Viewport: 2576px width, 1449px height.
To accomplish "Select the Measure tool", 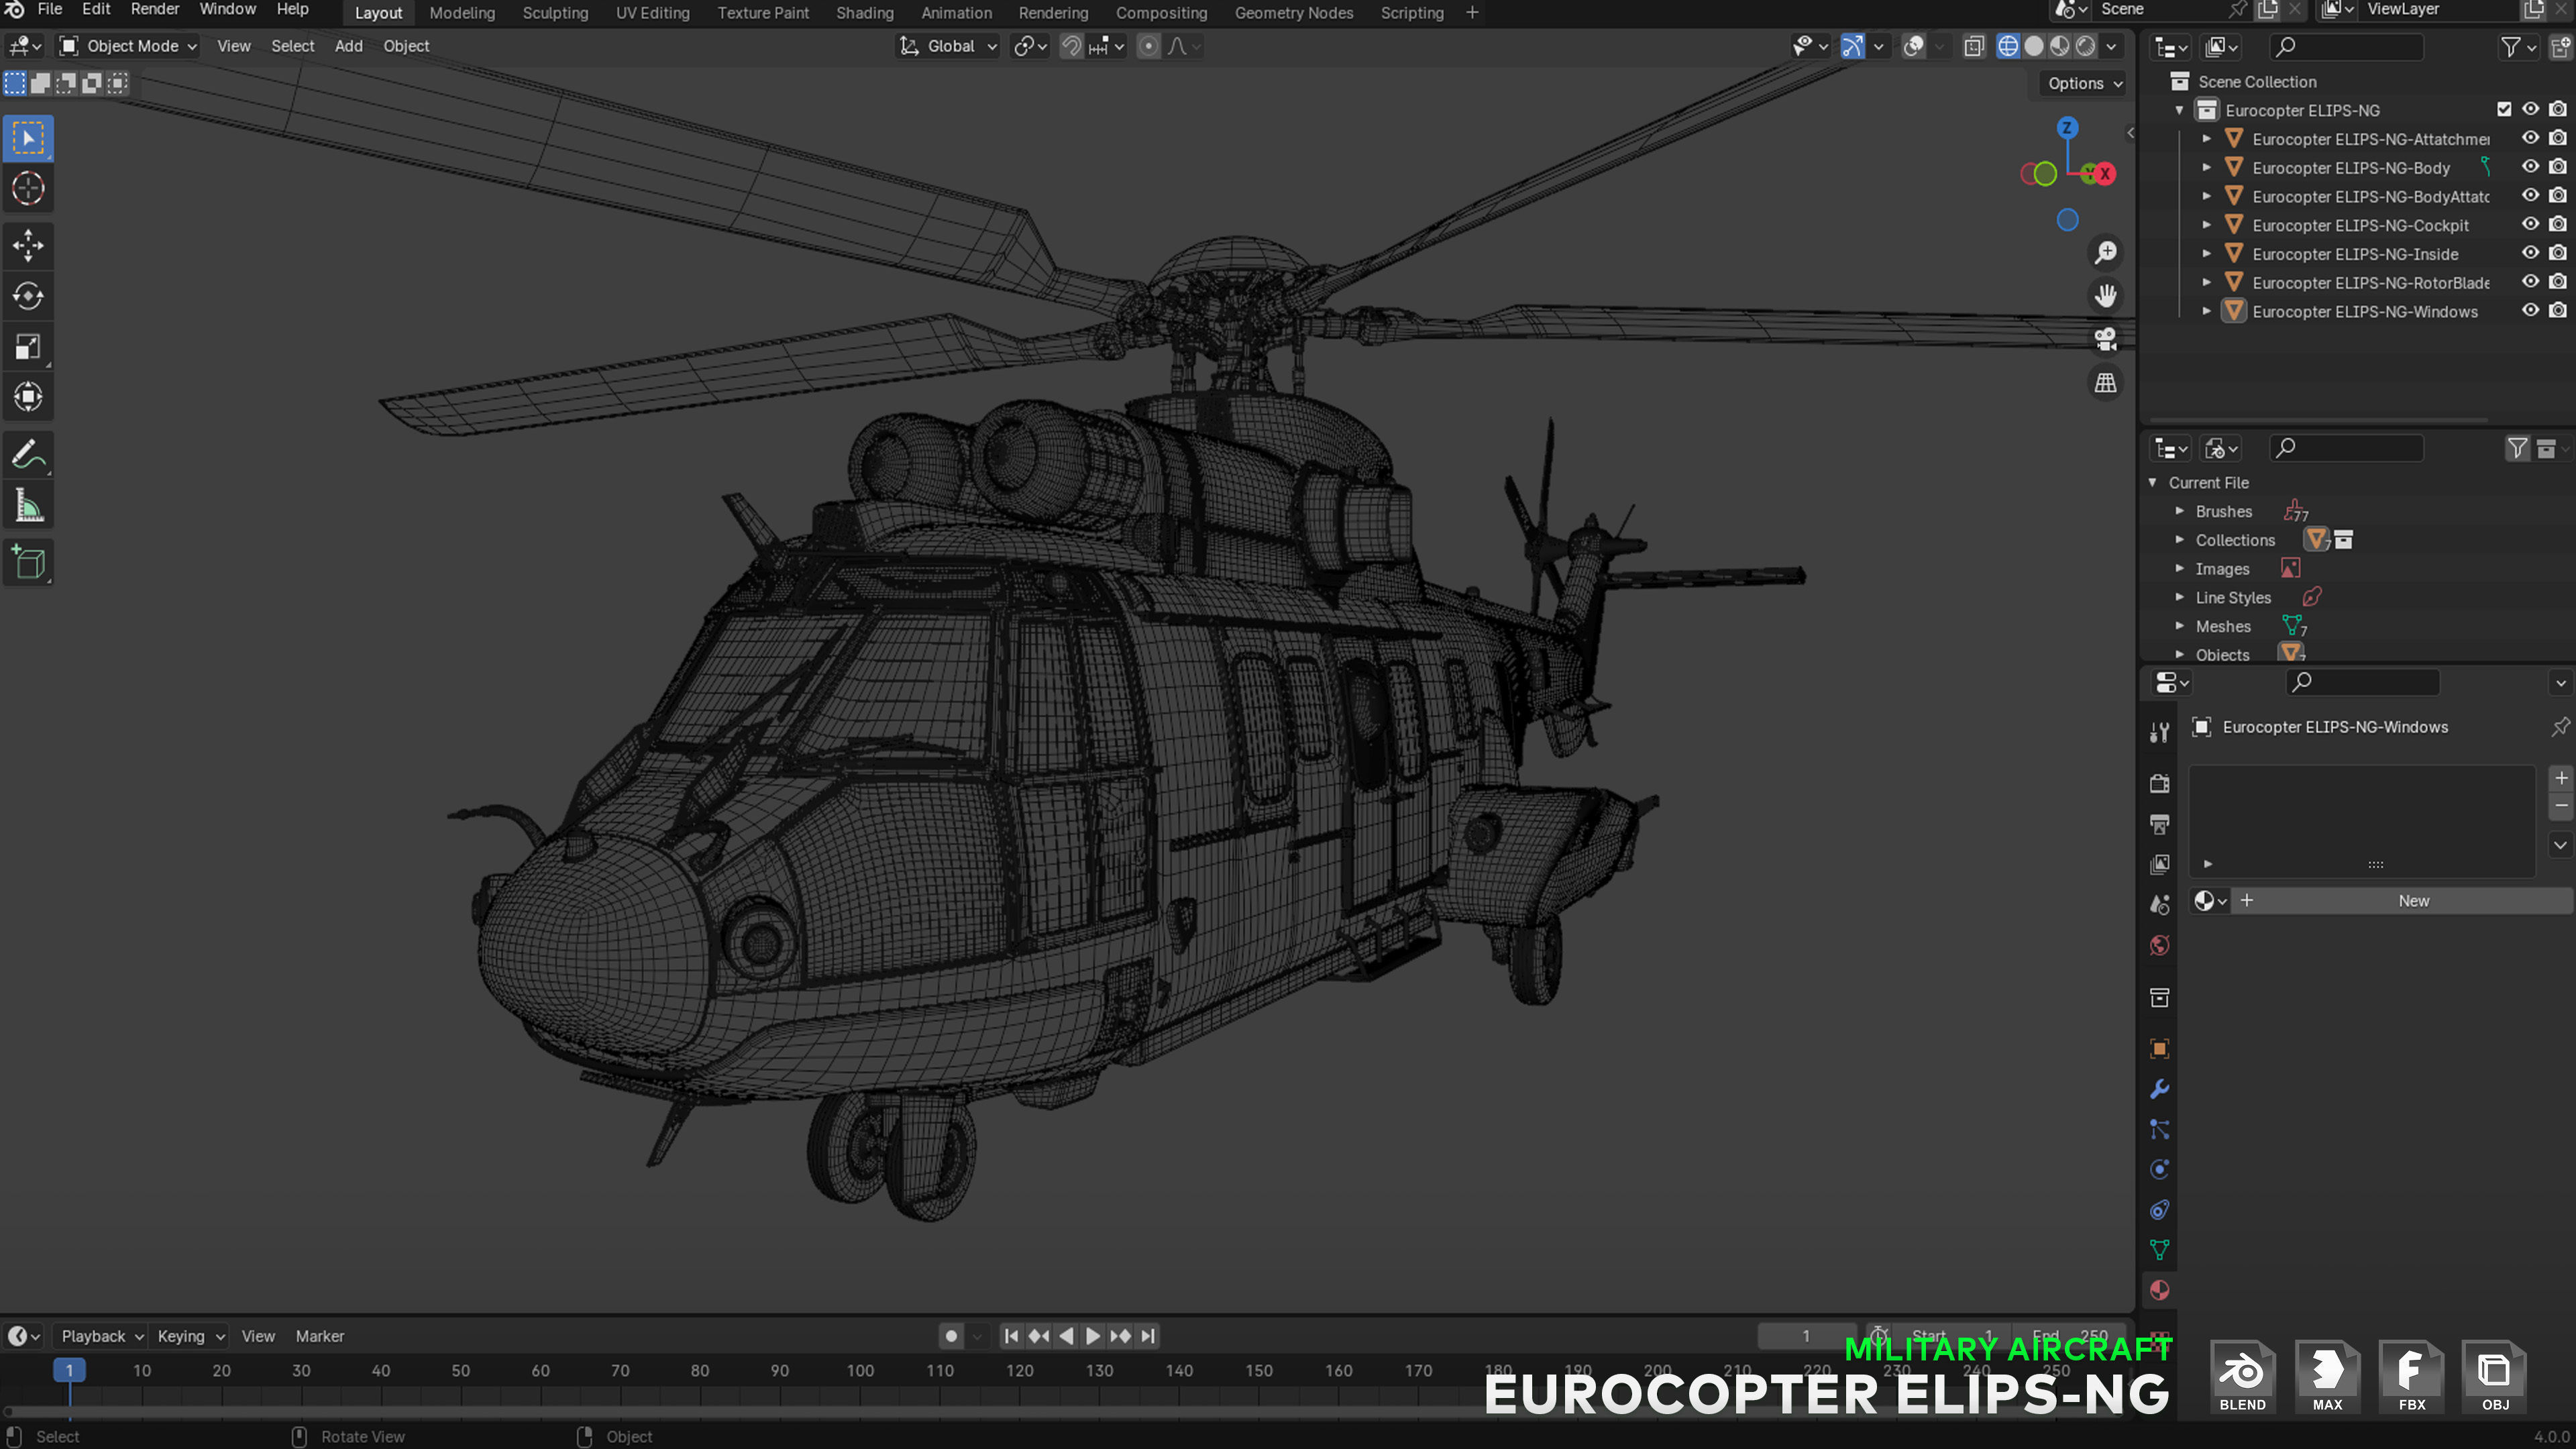I will (x=28, y=506).
